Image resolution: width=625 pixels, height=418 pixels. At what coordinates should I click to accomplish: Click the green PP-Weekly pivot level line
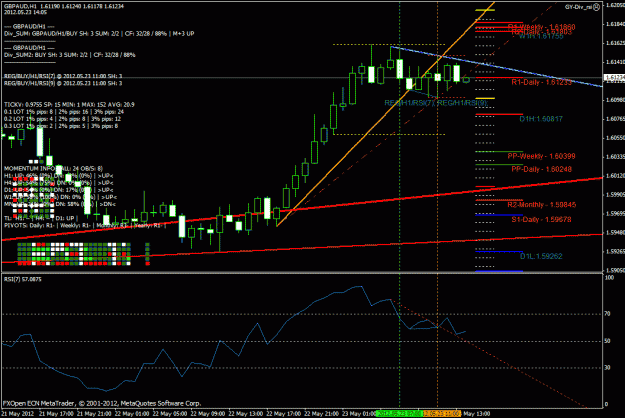(x=499, y=152)
